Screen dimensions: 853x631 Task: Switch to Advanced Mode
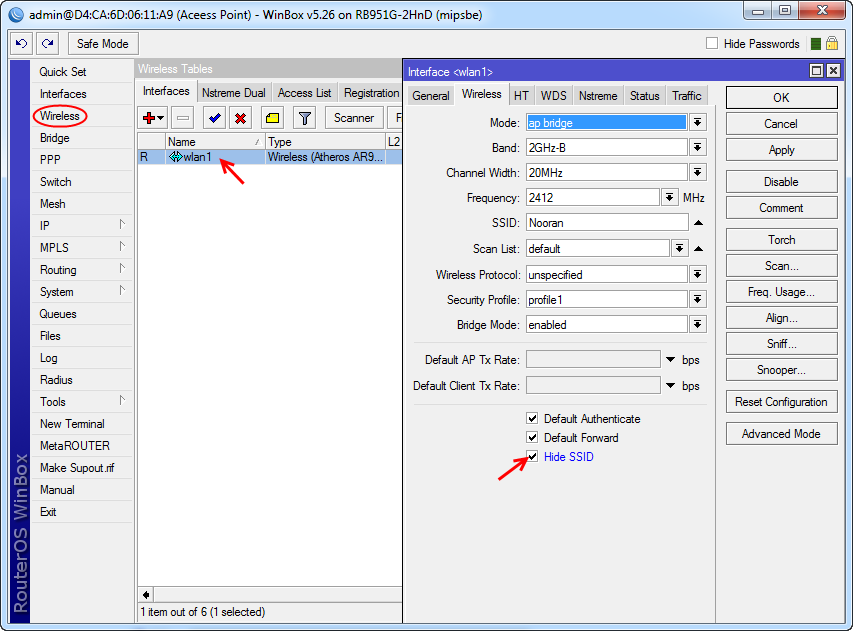click(781, 434)
